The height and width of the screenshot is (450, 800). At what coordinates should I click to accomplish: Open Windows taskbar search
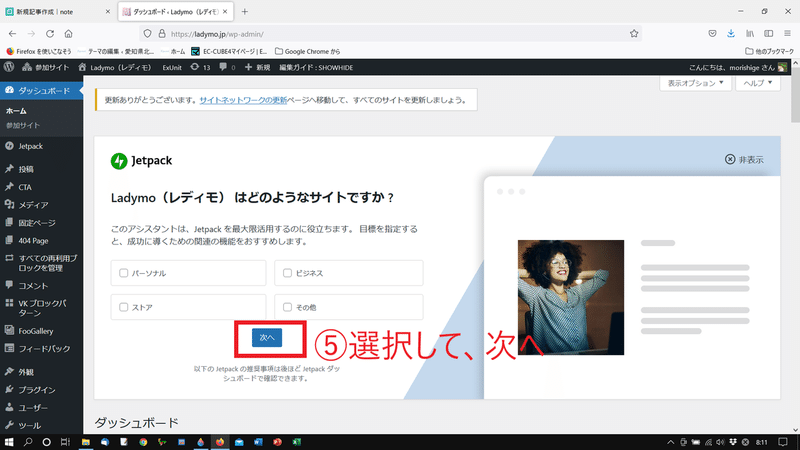click(28, 442)
